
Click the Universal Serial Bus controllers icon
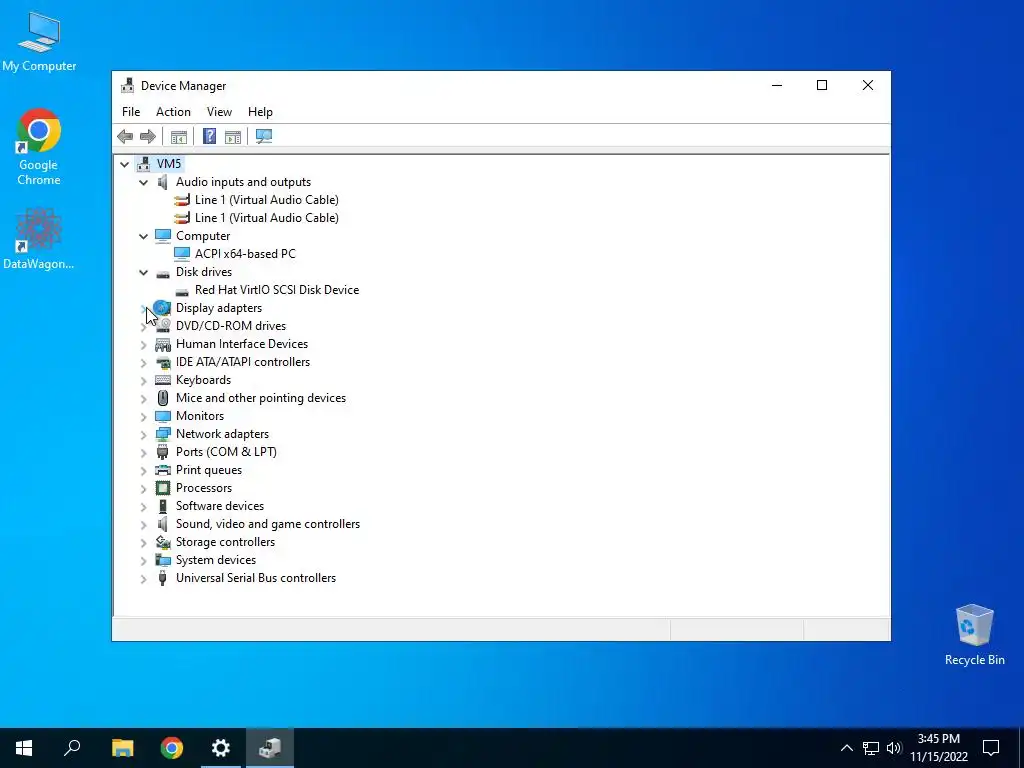click(163, 578)
